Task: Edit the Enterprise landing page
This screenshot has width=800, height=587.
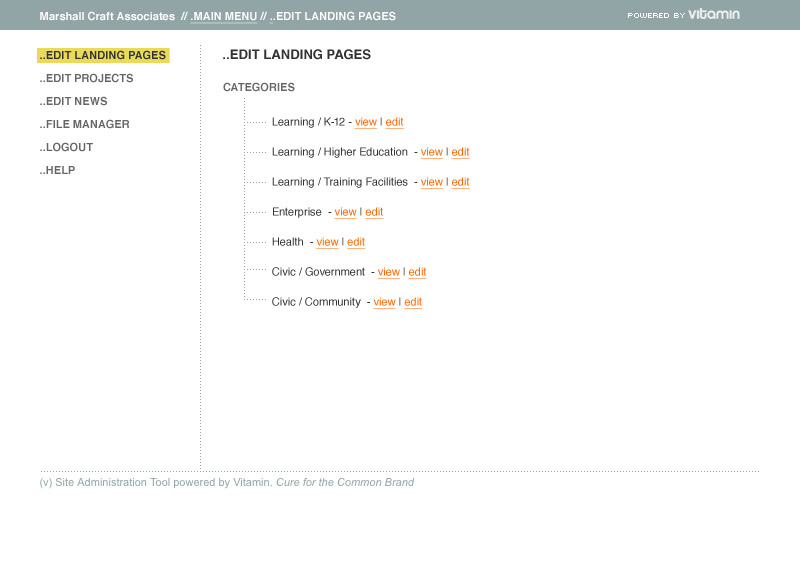Action: [x=374, y=212]
